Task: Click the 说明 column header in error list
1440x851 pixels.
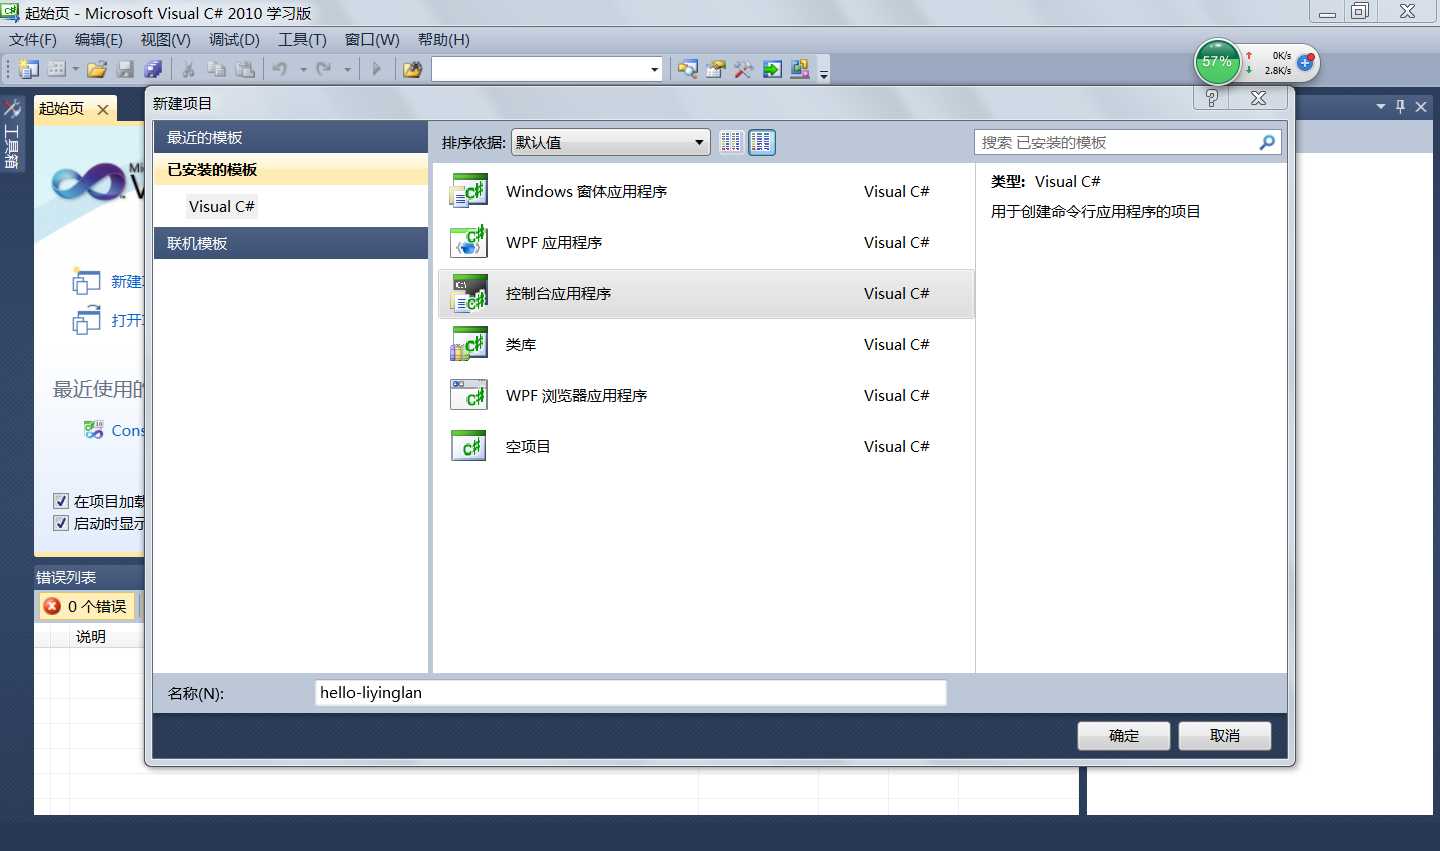Action: 90,637
